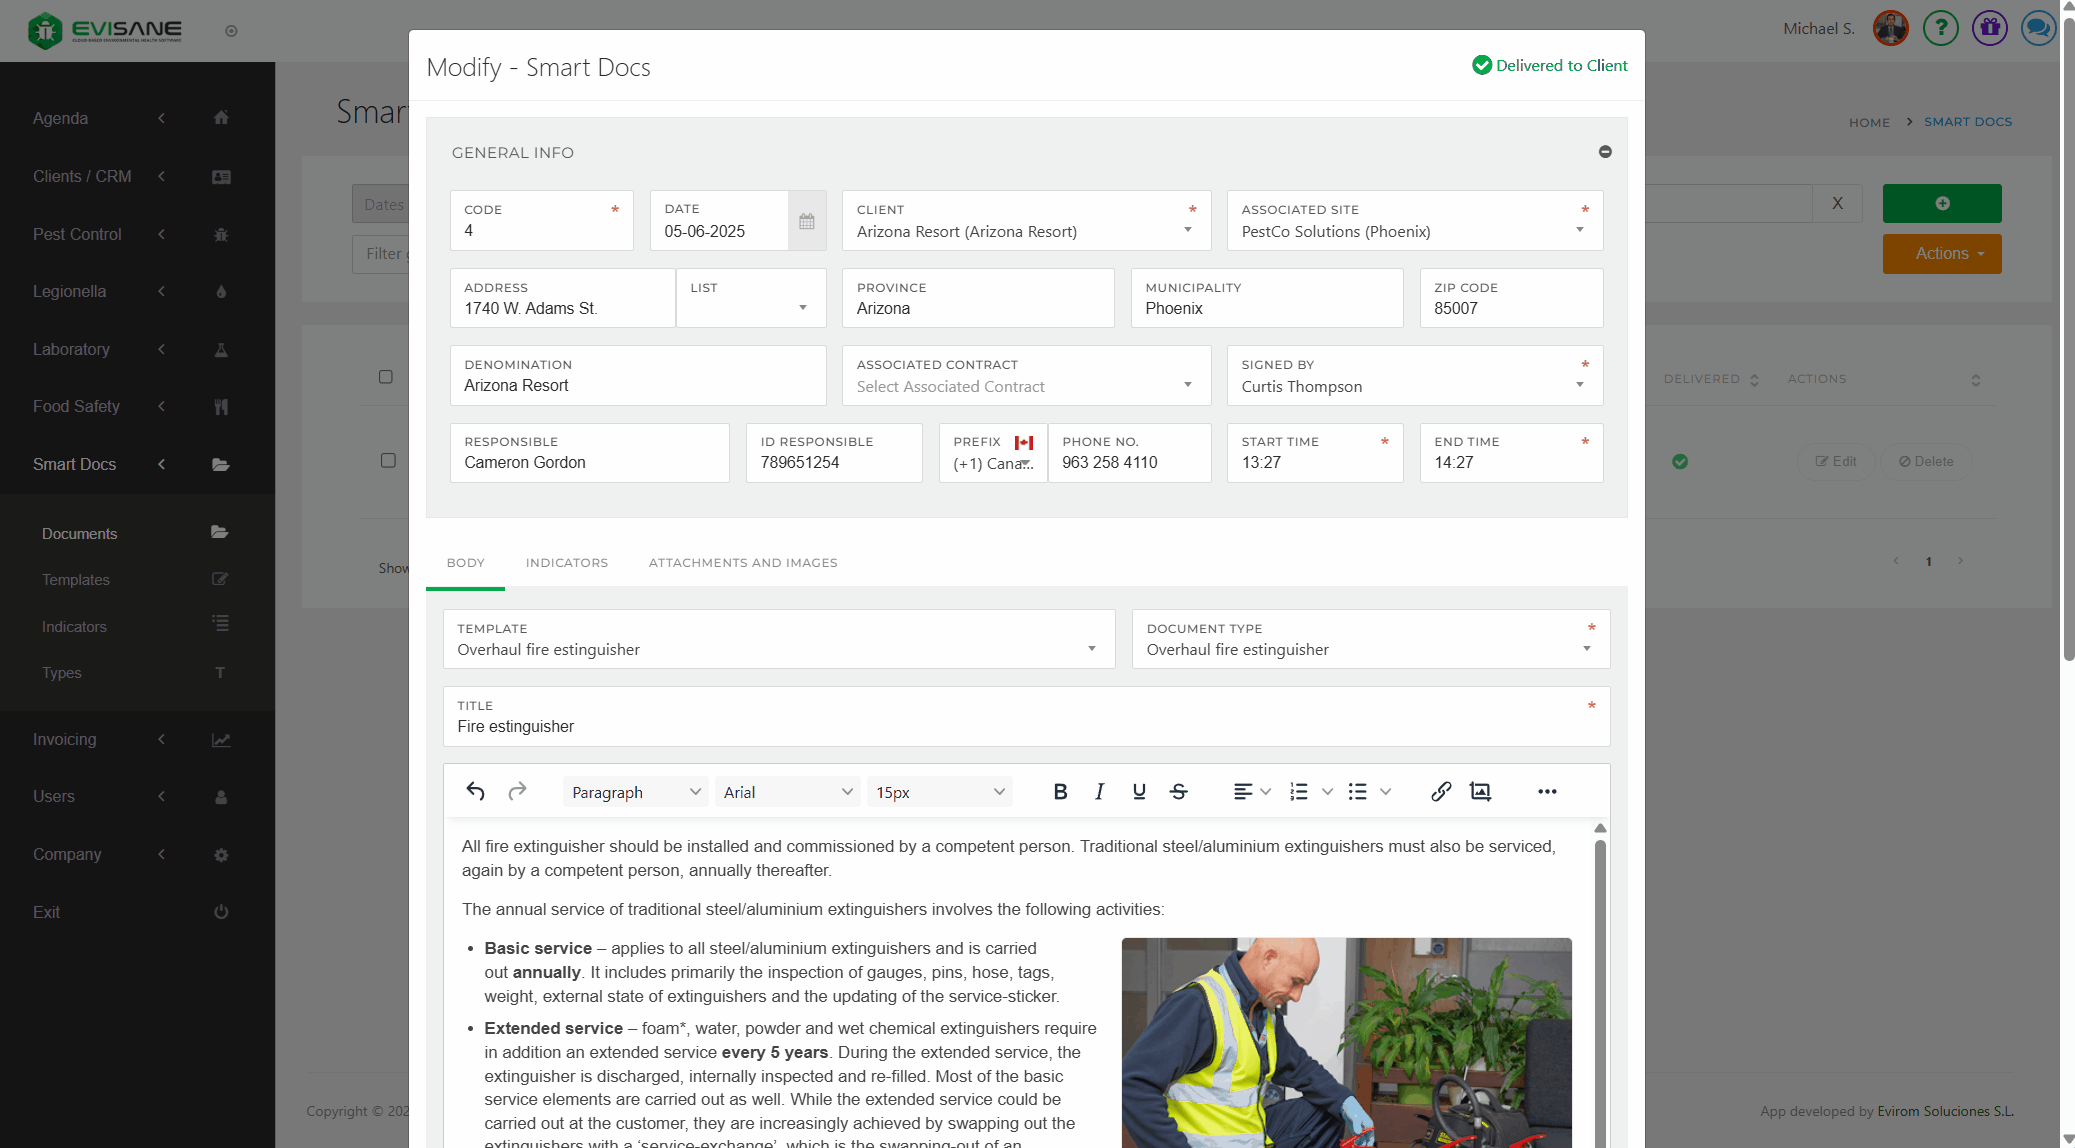
Task: Click the Delete button in the row
Action: [1926, 461]
